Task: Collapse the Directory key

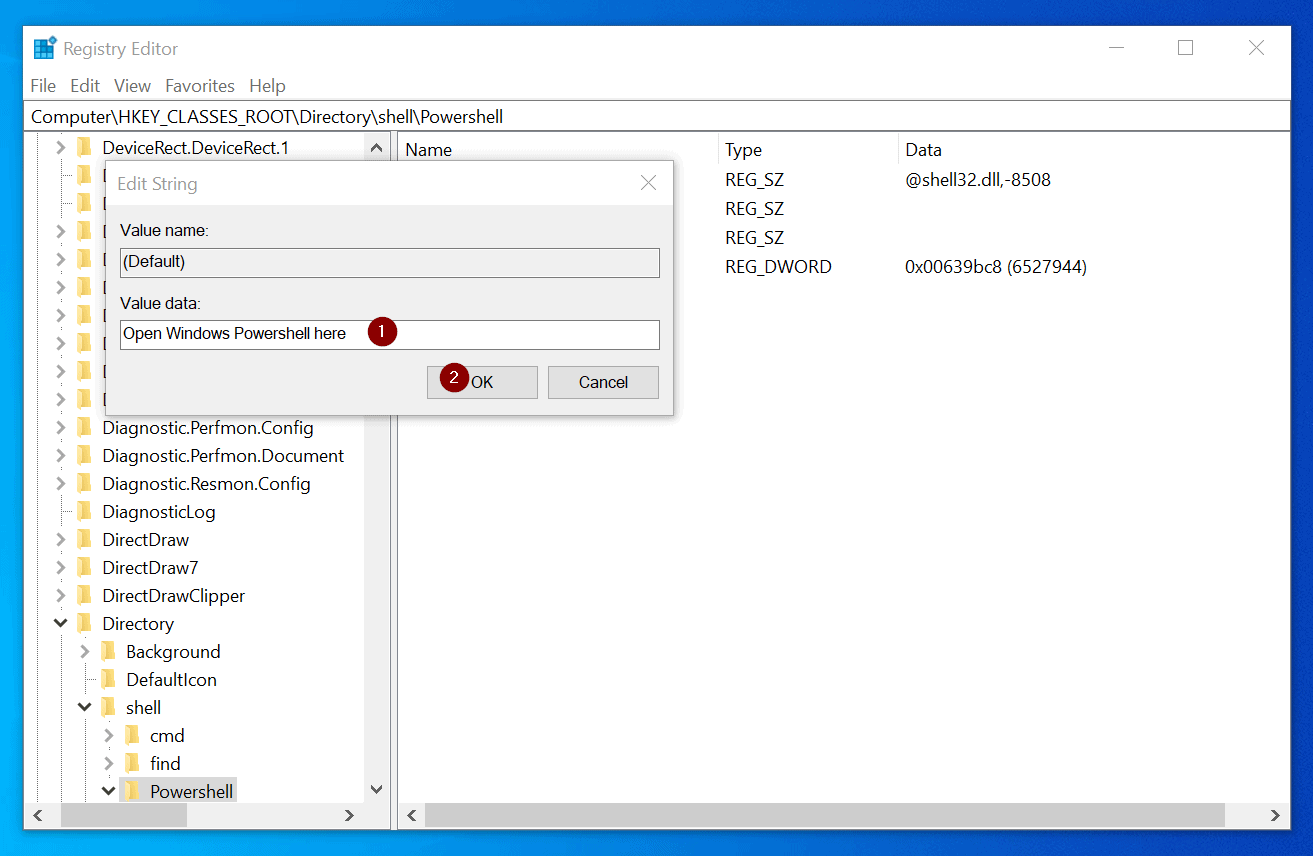Action: tap(60, 624)
